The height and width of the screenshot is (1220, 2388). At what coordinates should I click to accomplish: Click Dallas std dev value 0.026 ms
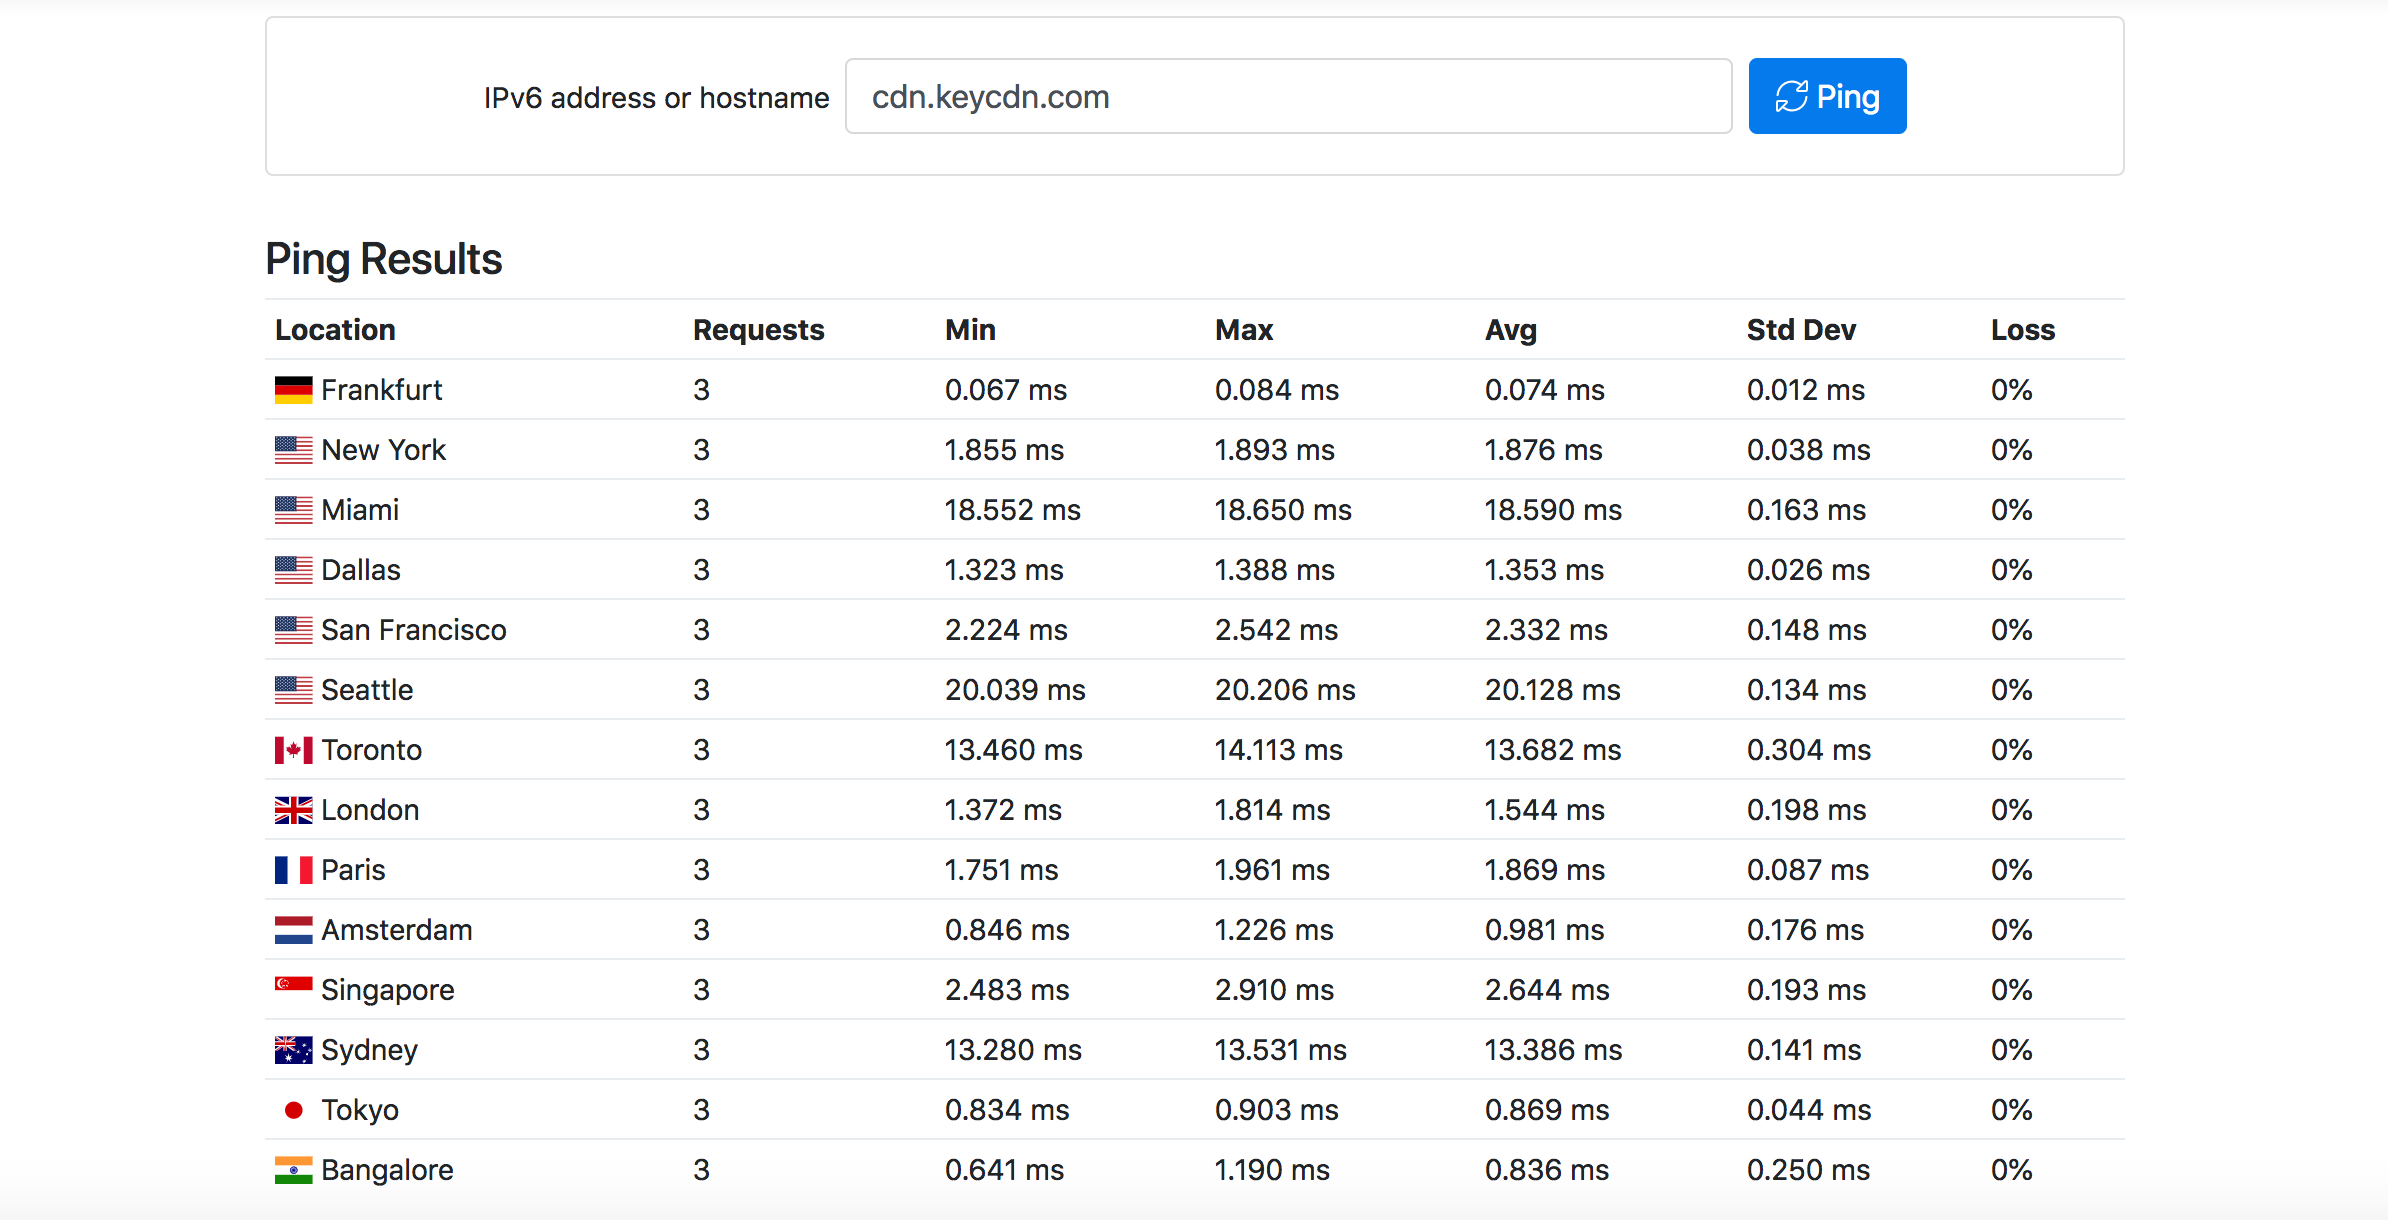1808,570
